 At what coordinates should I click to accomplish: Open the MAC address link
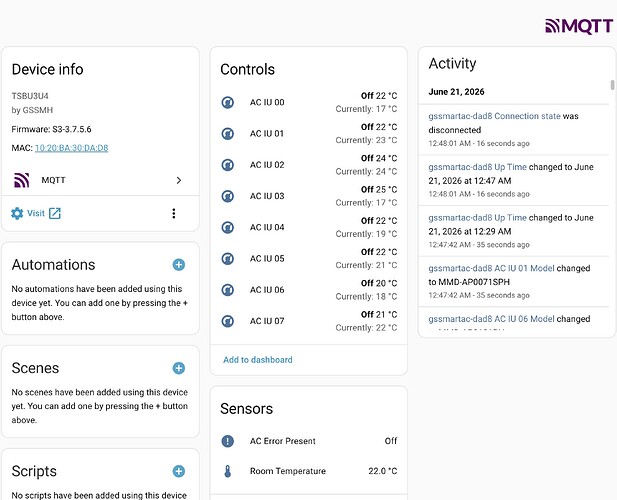click(71, 148)
